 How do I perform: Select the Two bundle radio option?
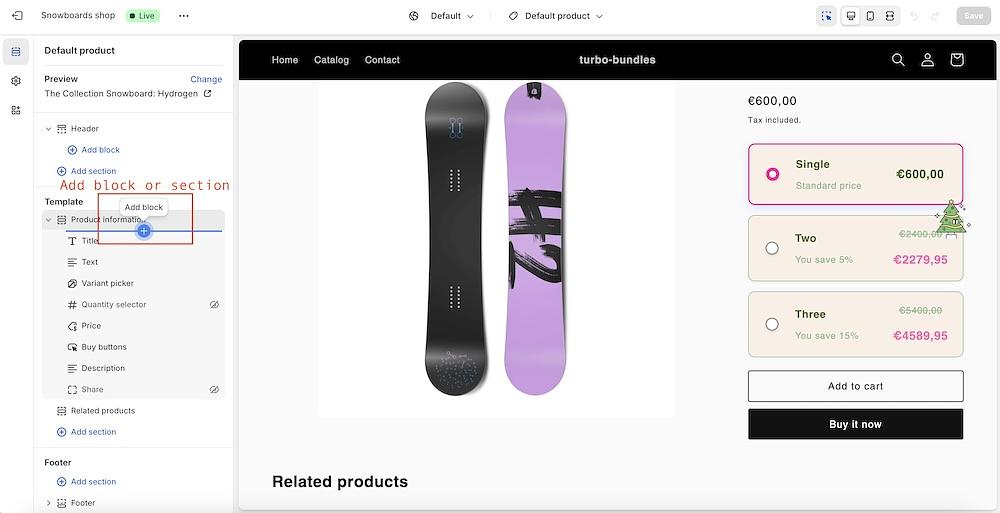(x=772, y=248)
